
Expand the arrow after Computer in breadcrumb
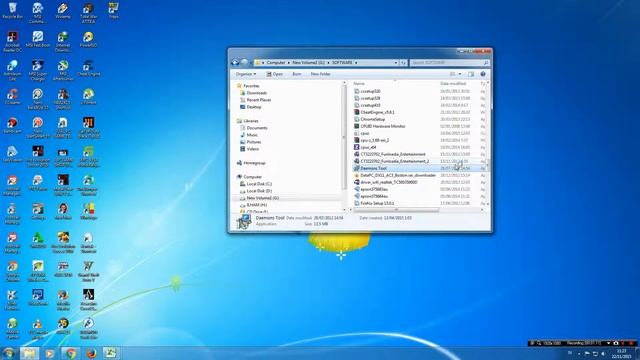tap(289, 62)
